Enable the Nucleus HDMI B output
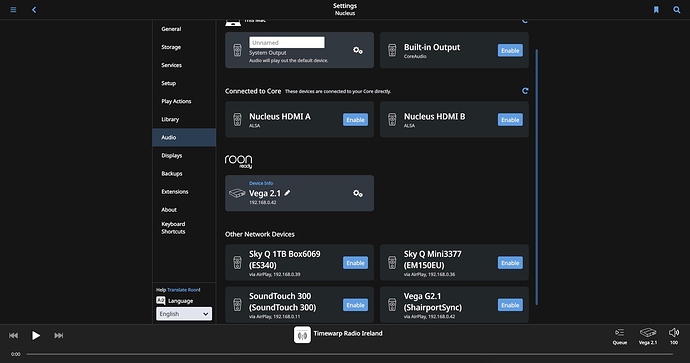This screenshot has height=363, width=690. tap(510, 120)
